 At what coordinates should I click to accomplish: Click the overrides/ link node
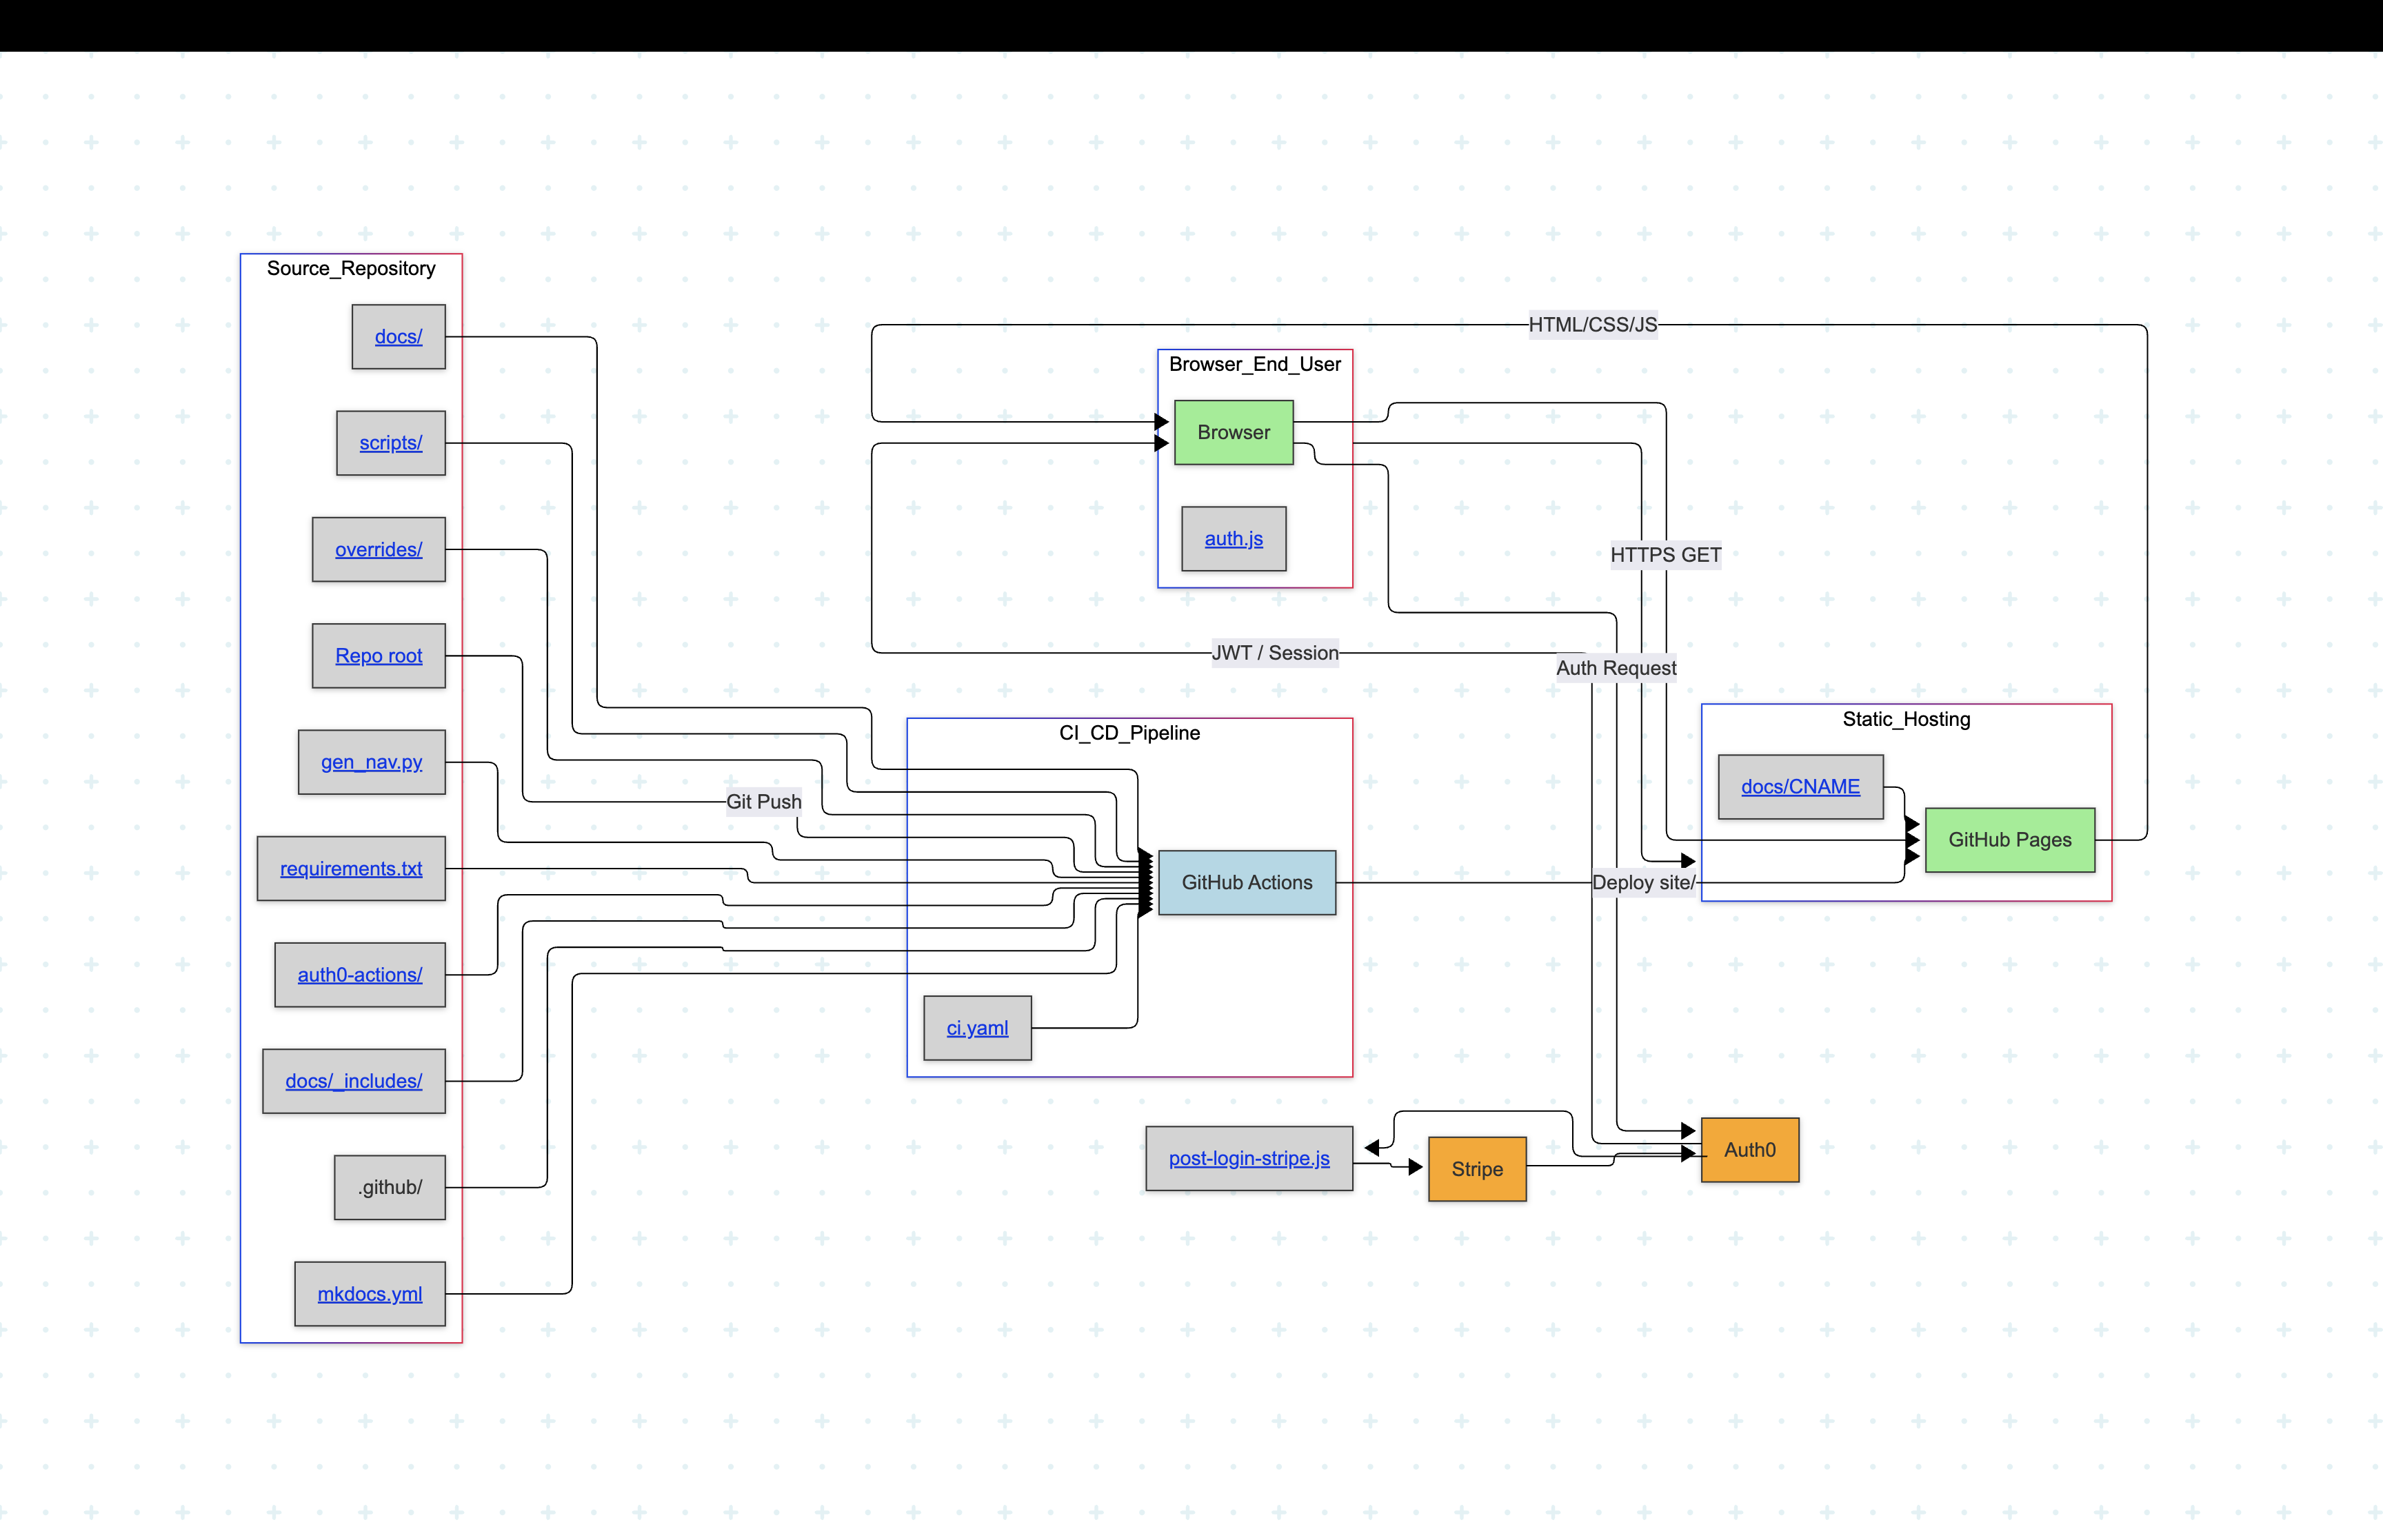point(378,550)
